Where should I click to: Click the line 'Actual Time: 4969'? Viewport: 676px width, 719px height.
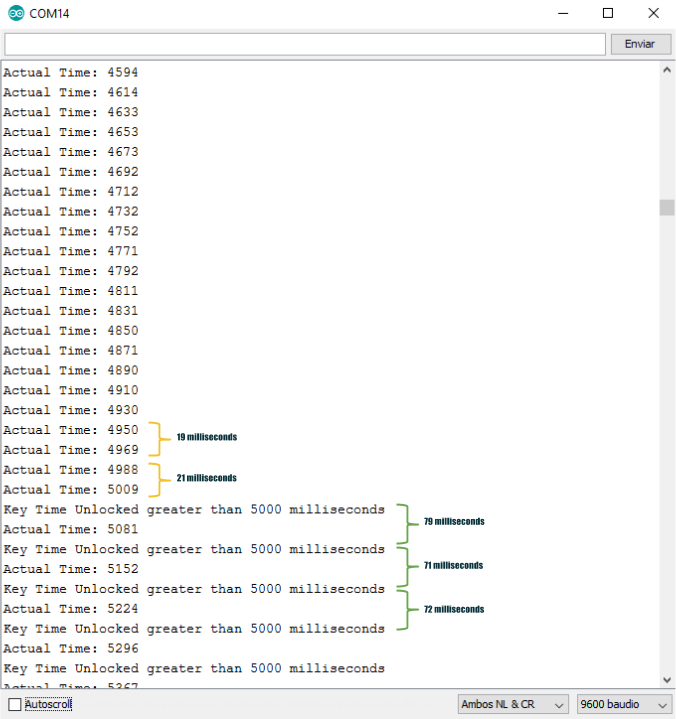71,450
